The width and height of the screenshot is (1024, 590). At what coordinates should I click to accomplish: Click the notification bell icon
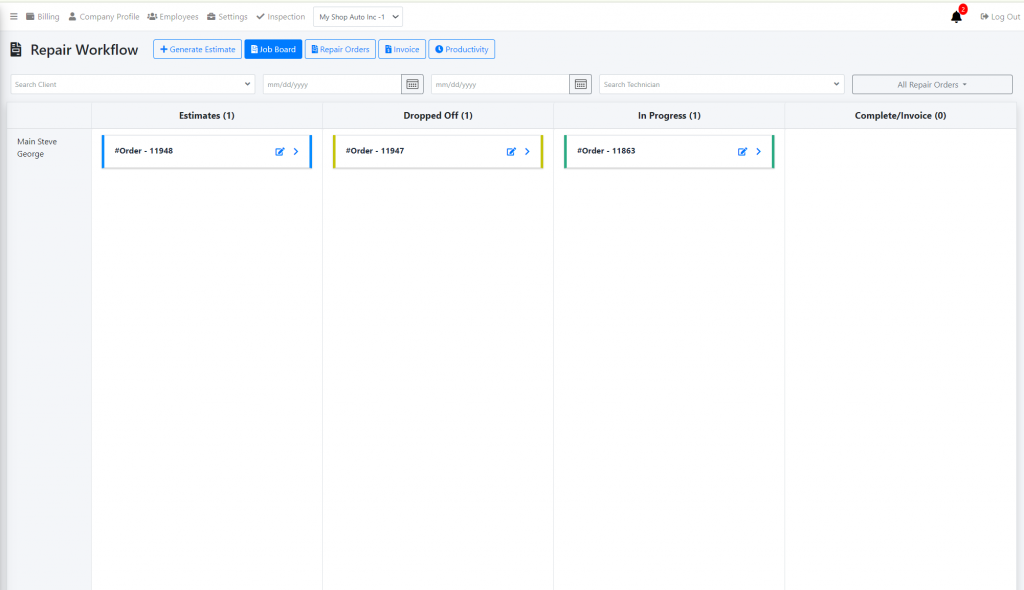[956, 17]
